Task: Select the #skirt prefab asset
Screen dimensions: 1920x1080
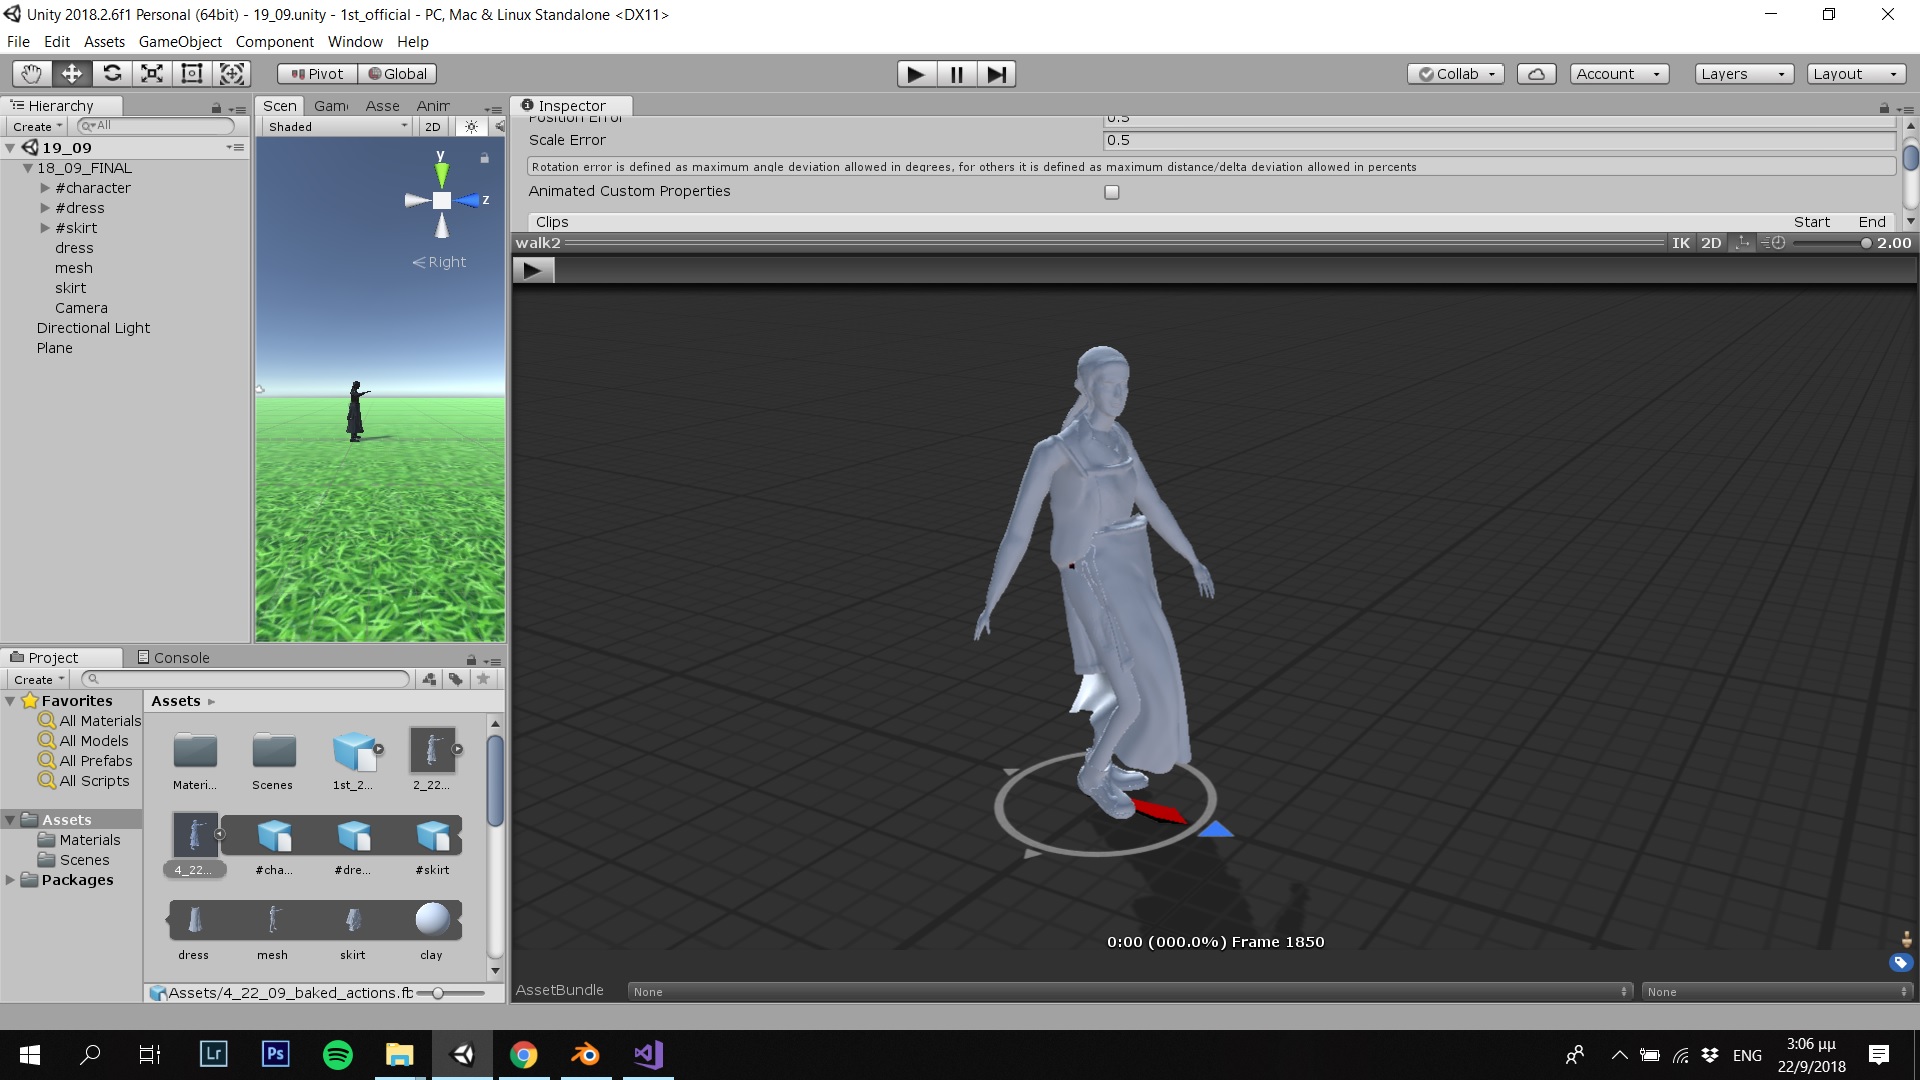Action: (x=432, y=836)
